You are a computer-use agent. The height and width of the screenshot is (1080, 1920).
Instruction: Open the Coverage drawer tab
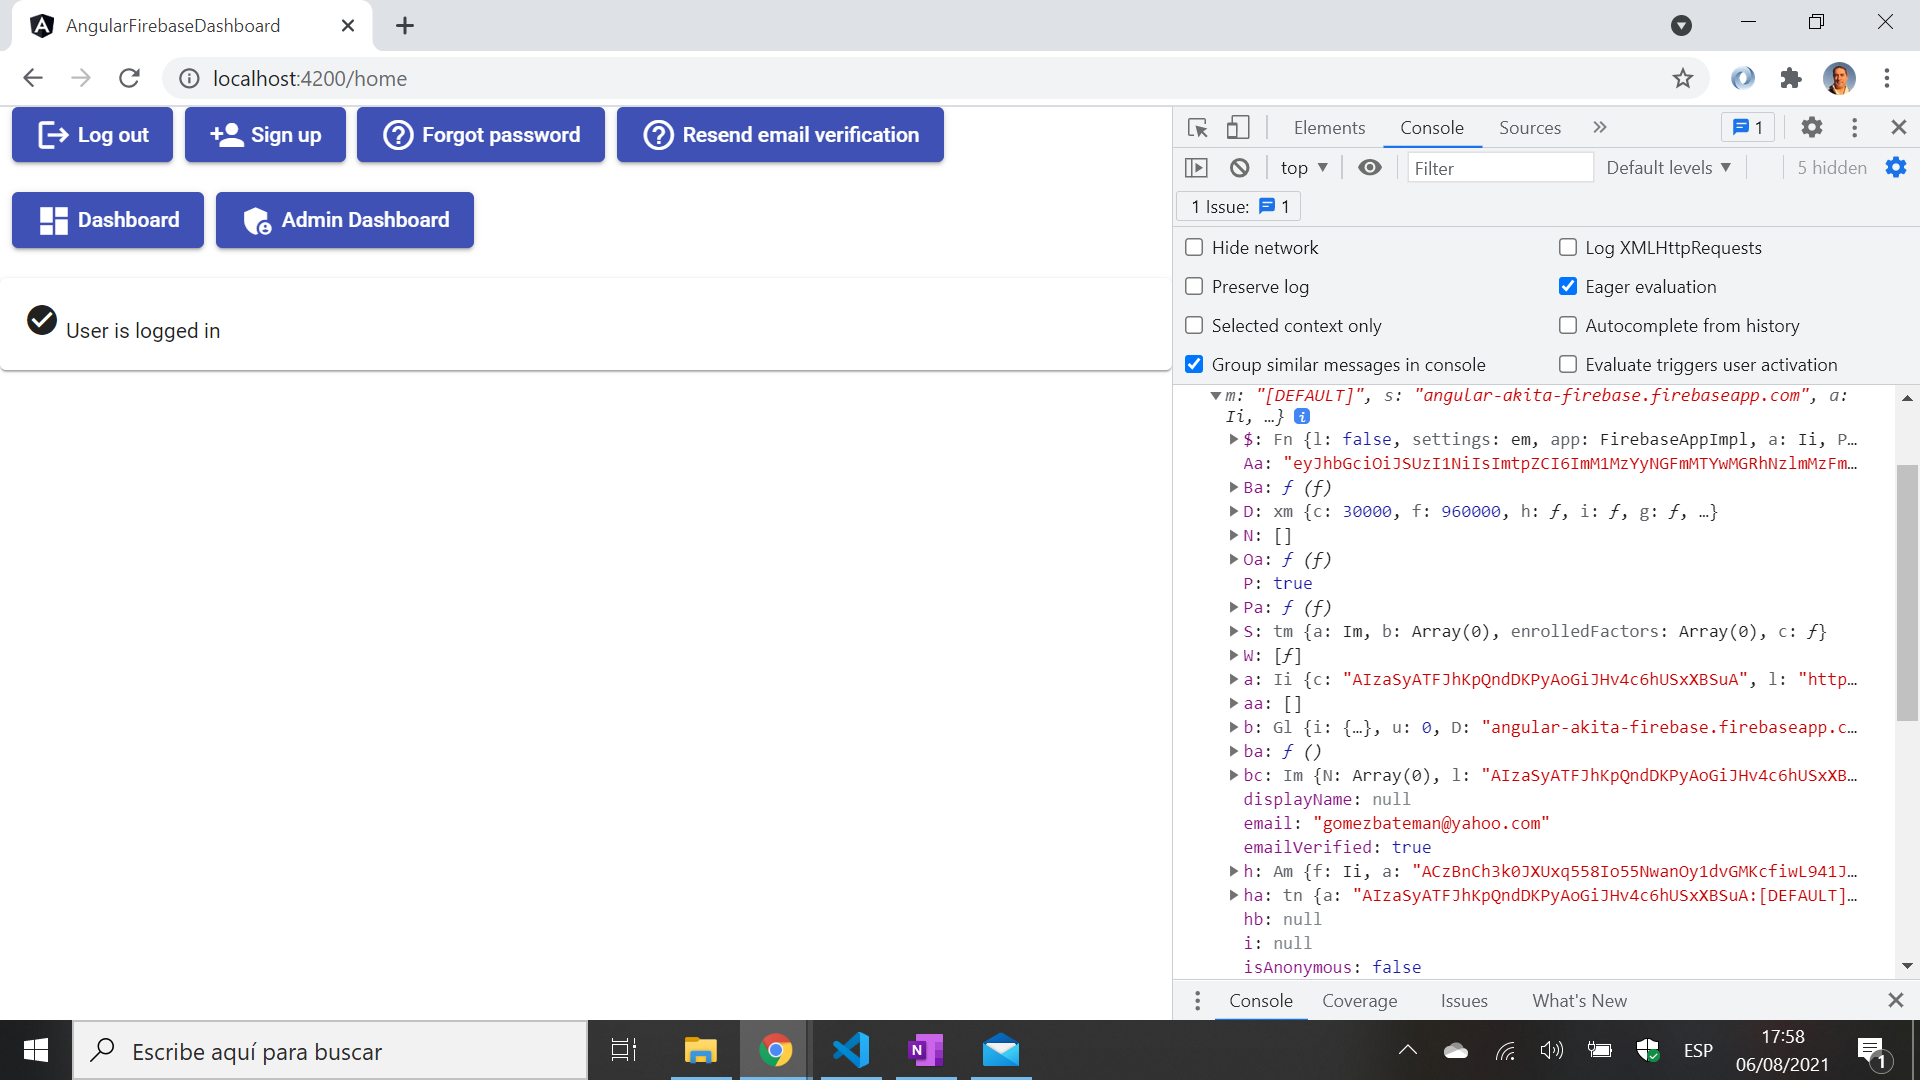pos(1359,1001)
